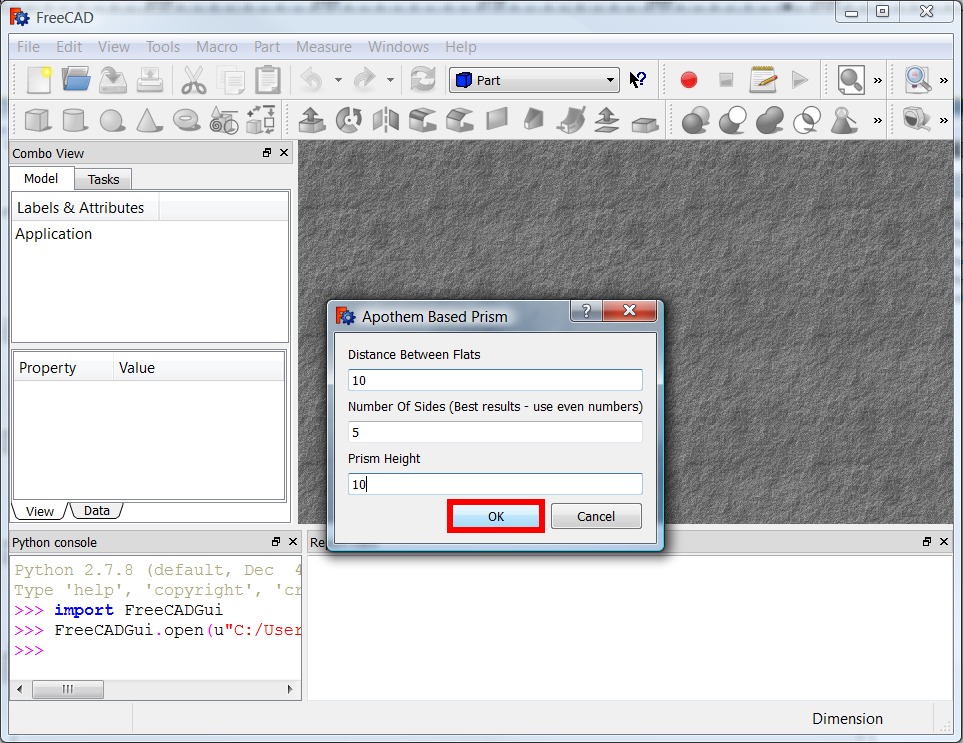Viewport: 963px width, 743px height.
Task: Open the Tools menu
Action: tap(163, 47)
